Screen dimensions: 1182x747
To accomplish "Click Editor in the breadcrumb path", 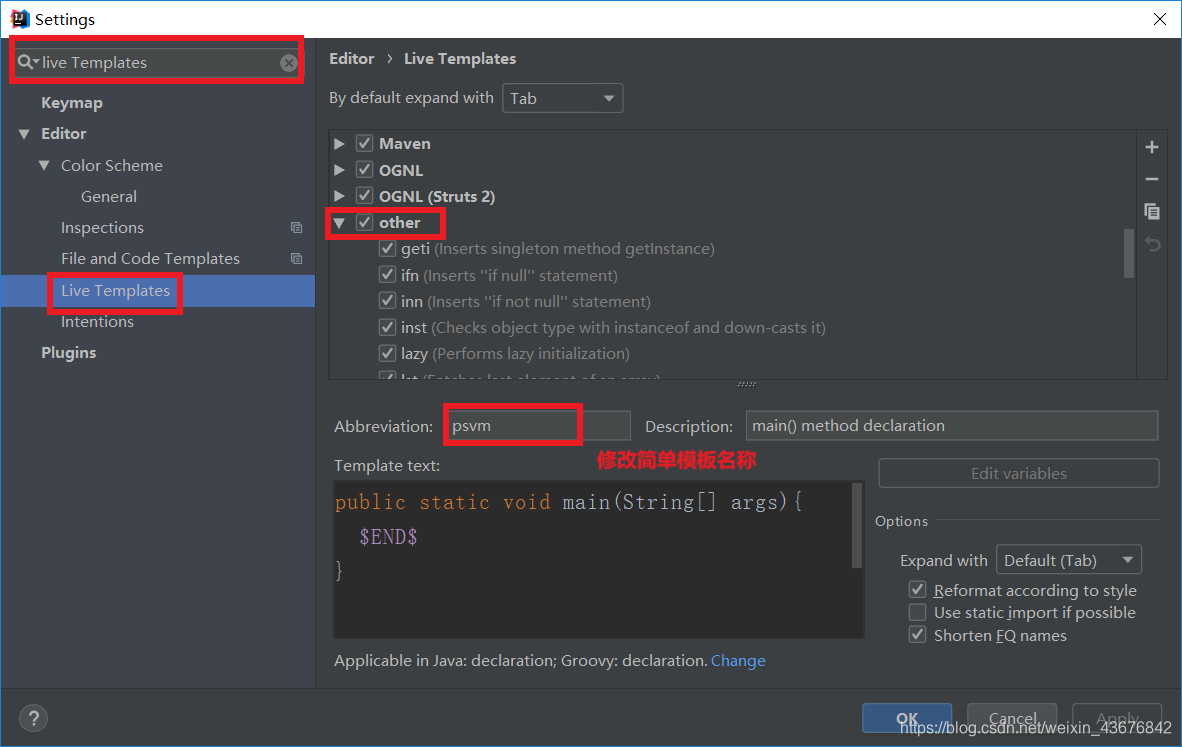I will point(351,59).
